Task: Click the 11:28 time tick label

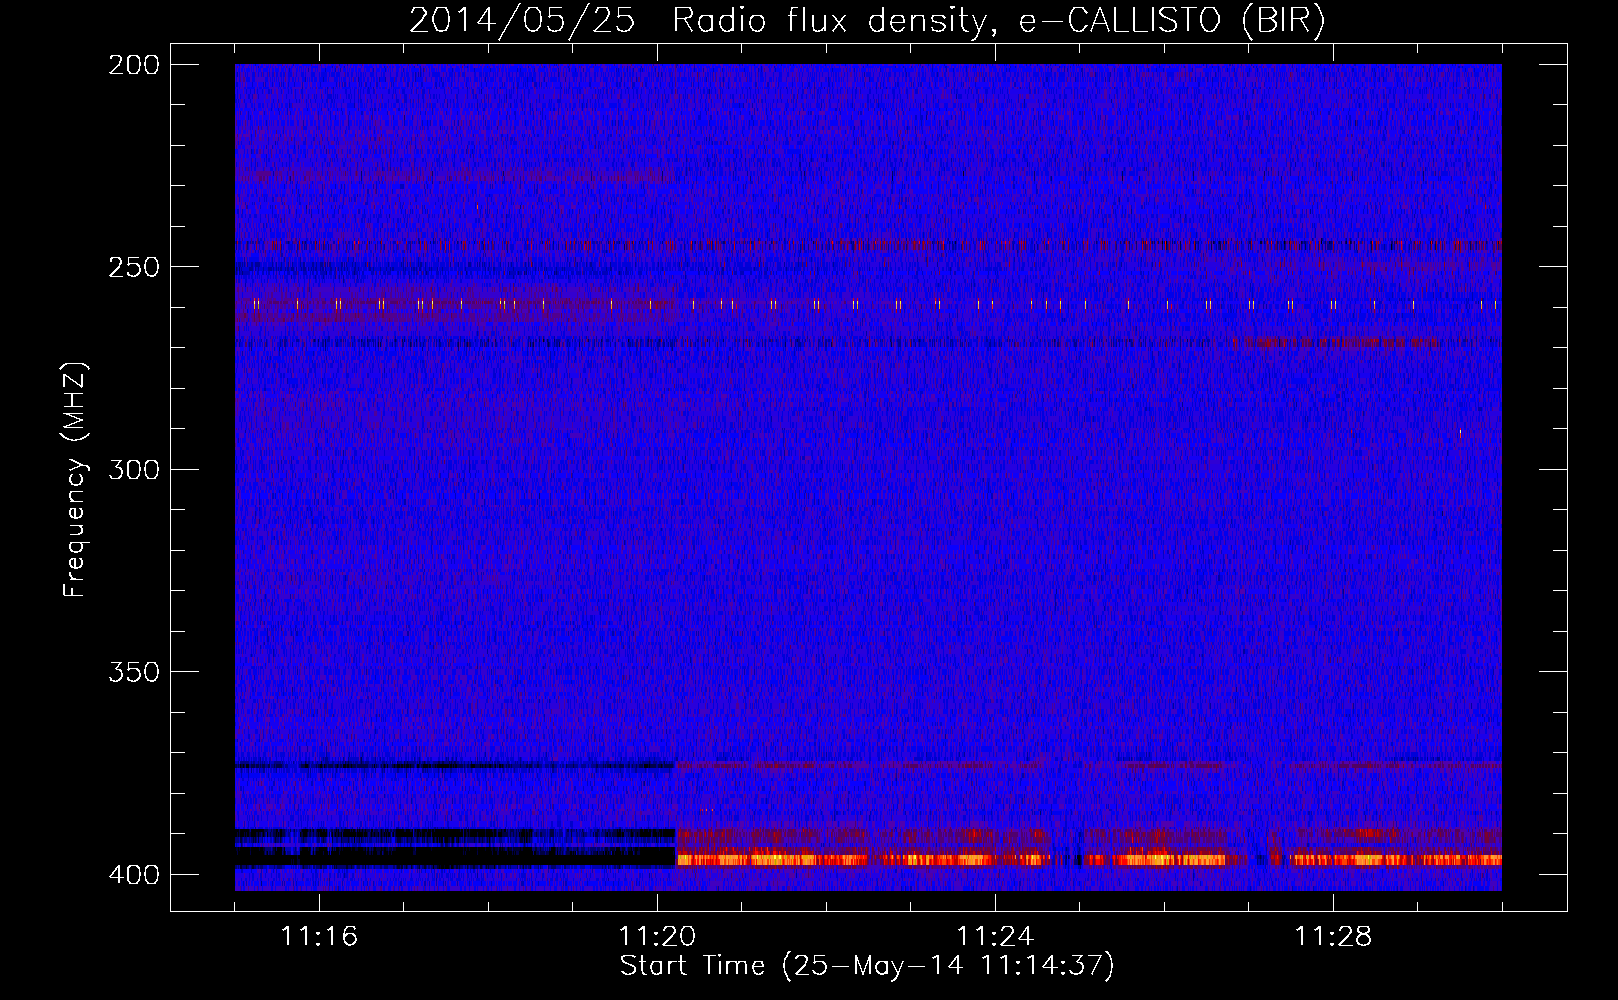Action: (1333, 936)
